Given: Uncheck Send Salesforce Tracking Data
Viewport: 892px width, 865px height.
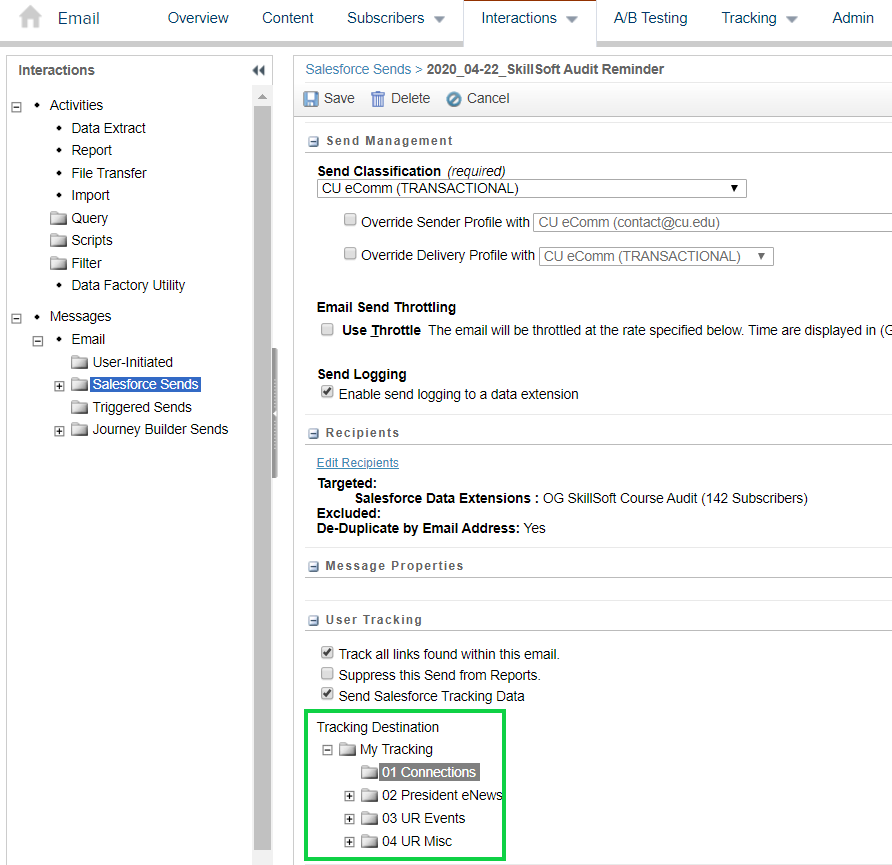Looking at the screenshot, I should [327, 694].
